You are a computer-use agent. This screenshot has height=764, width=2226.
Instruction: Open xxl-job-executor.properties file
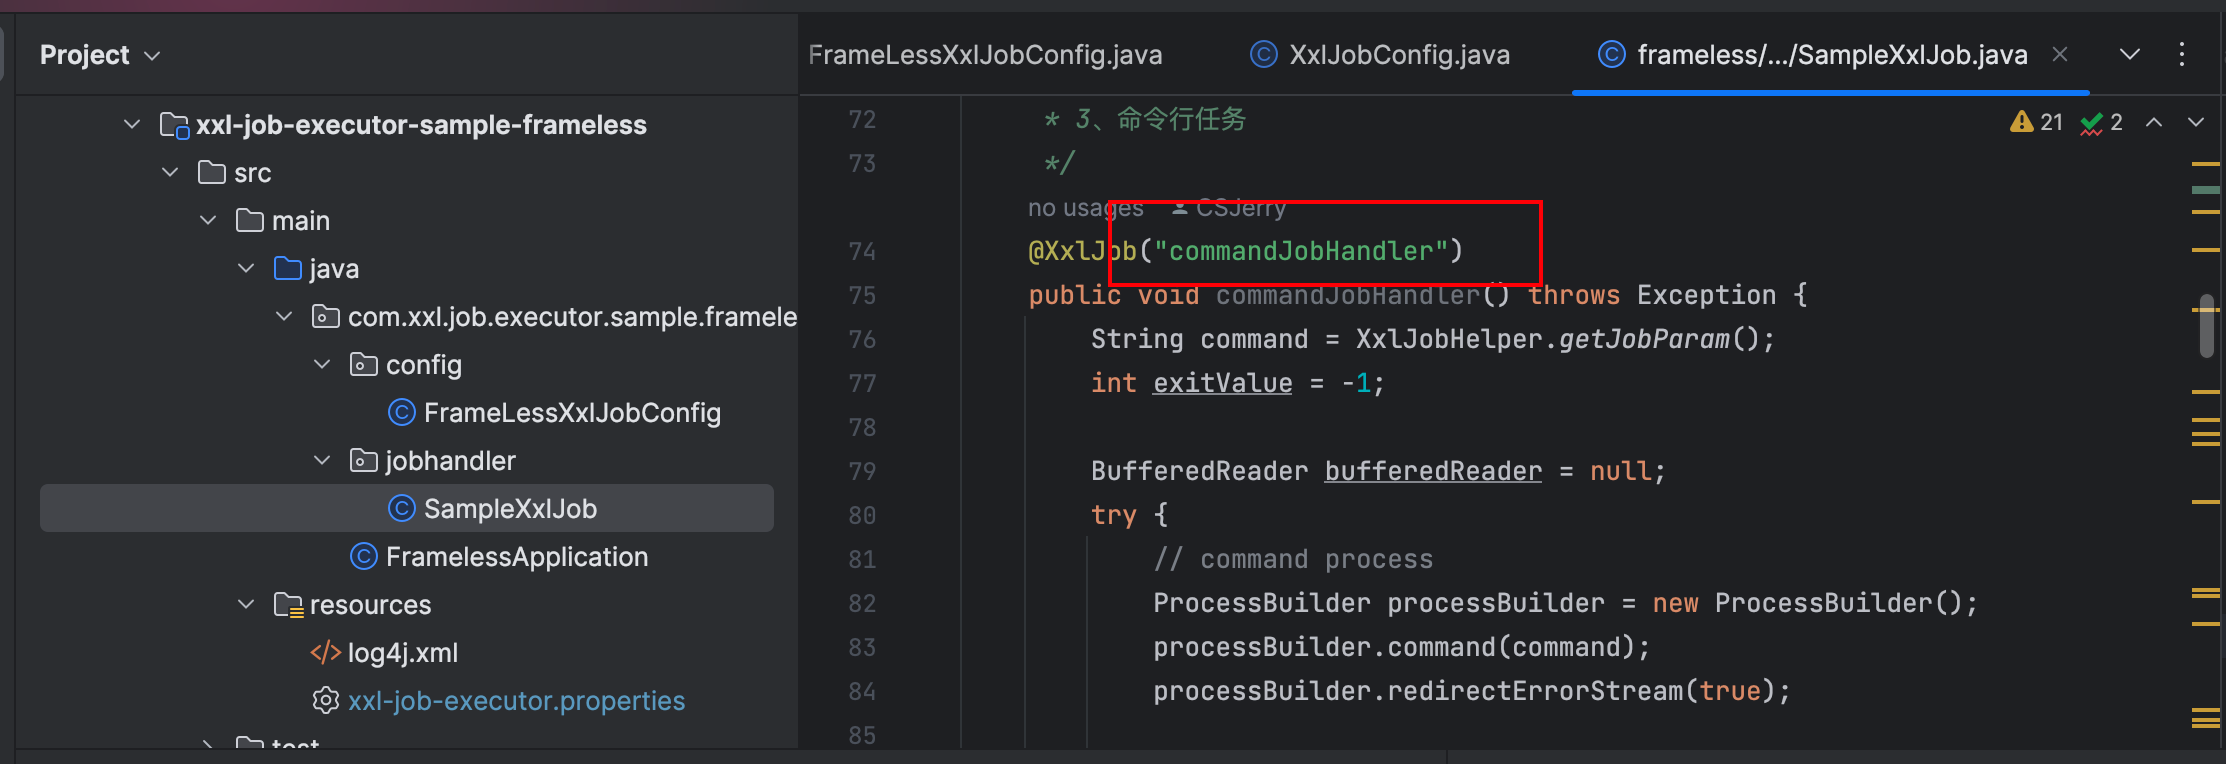pyautogui.click(x=516, y=700)
